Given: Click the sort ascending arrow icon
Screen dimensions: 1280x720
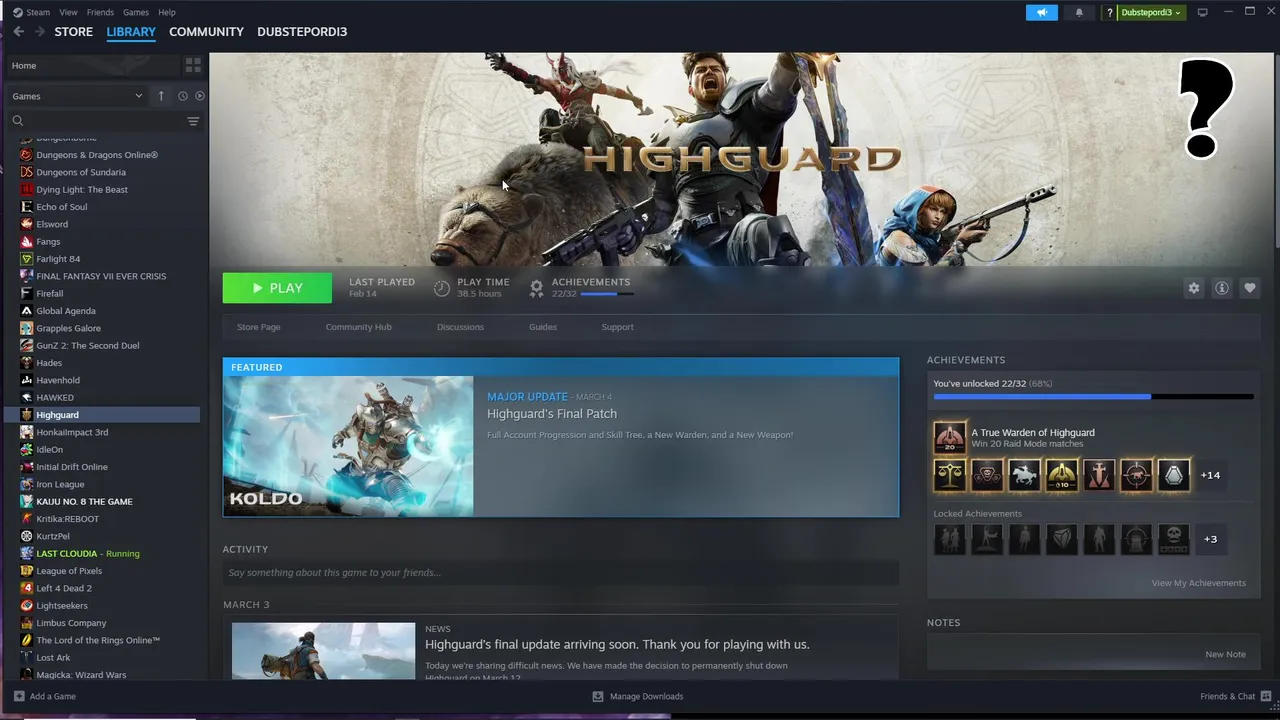Looking at the screenshot, I should click(161, 96).
